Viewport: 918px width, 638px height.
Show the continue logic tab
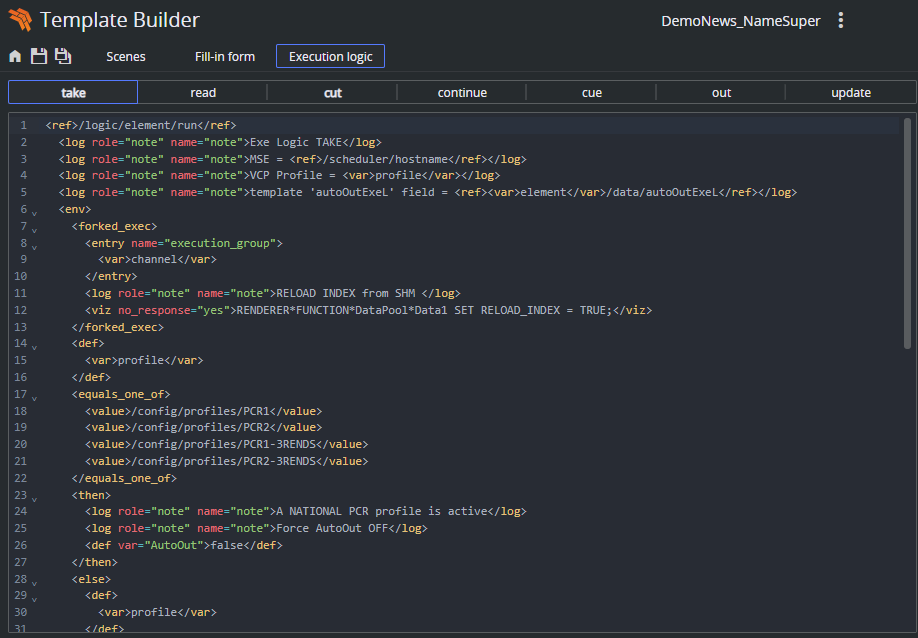click(462, 93)
